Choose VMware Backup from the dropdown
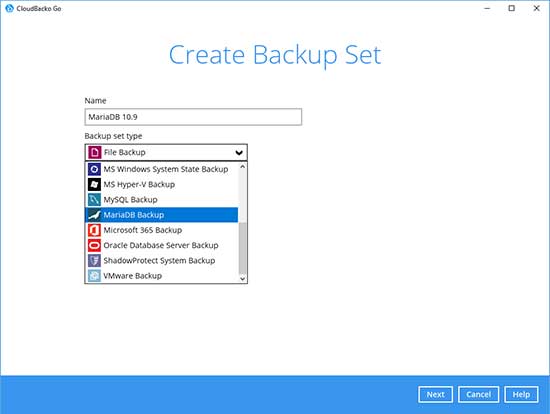 point(162,276)
